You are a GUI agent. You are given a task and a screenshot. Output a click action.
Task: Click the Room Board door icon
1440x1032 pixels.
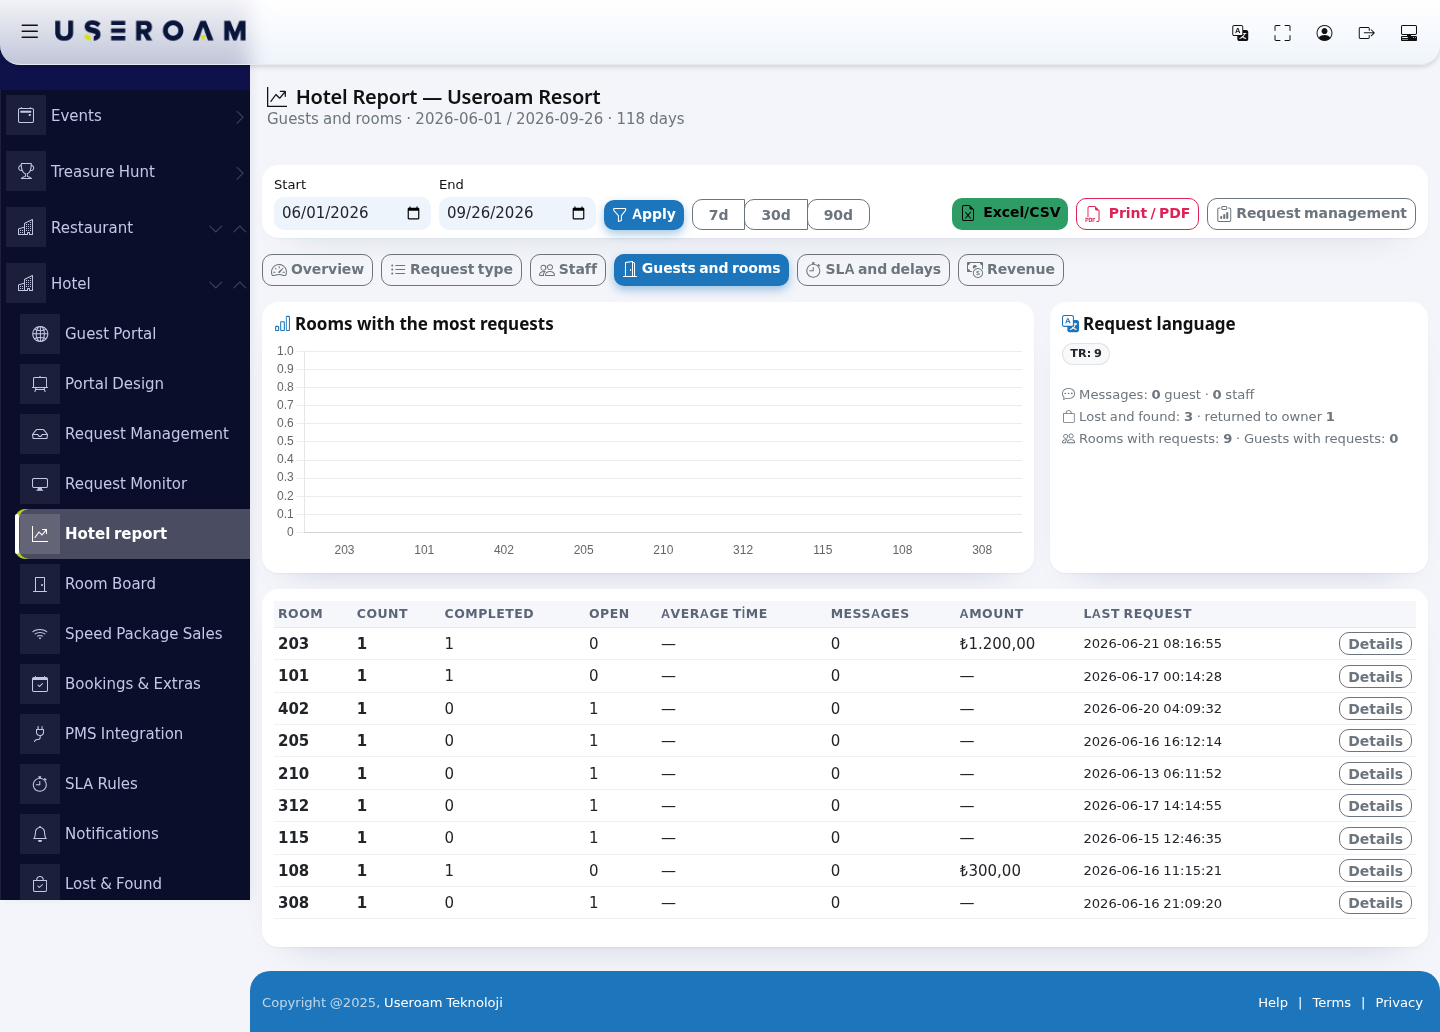click(40, 584)
